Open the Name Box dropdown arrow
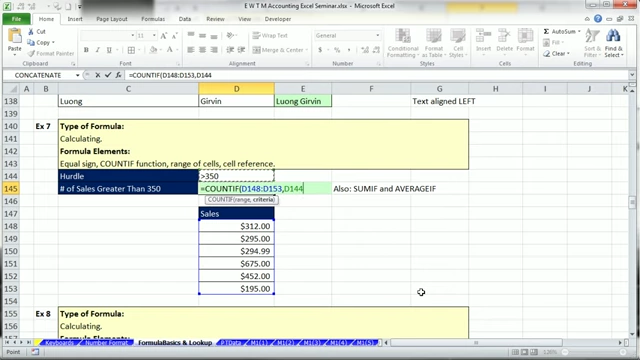 (x=77, y=75)
